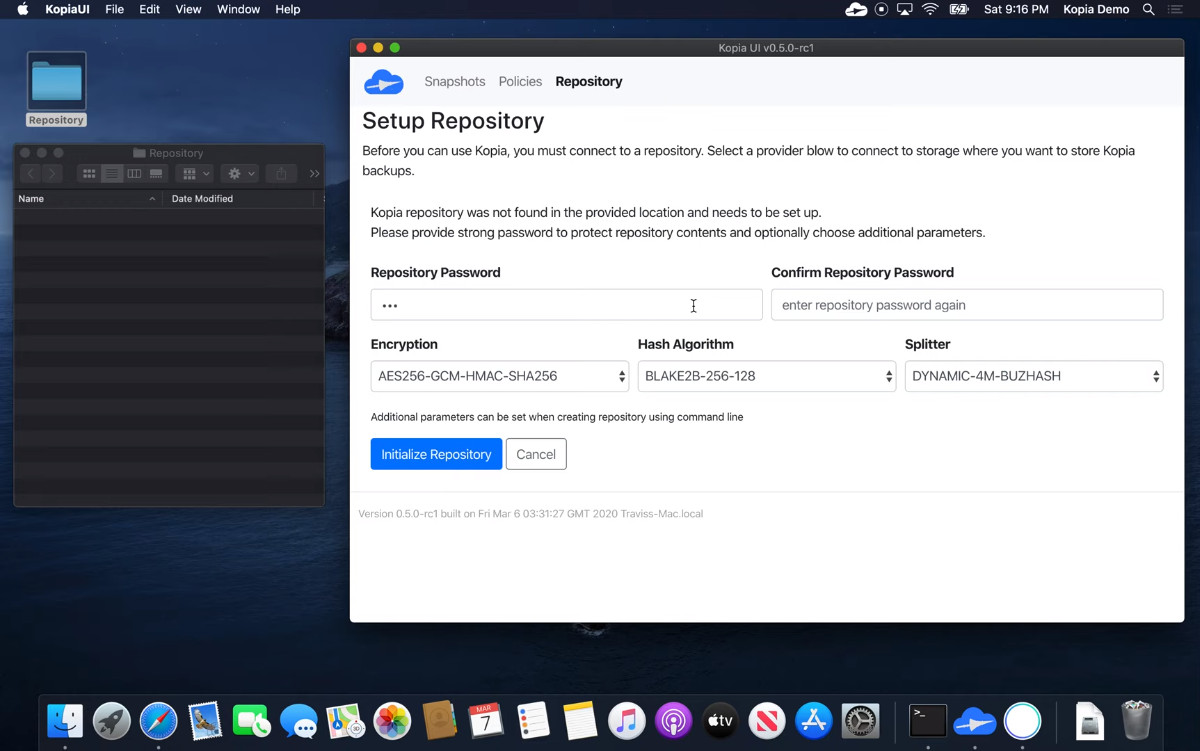This screenshot has width=1200, height=751.
Task: Switch Finder to gallery view
Action: (156, 173)
